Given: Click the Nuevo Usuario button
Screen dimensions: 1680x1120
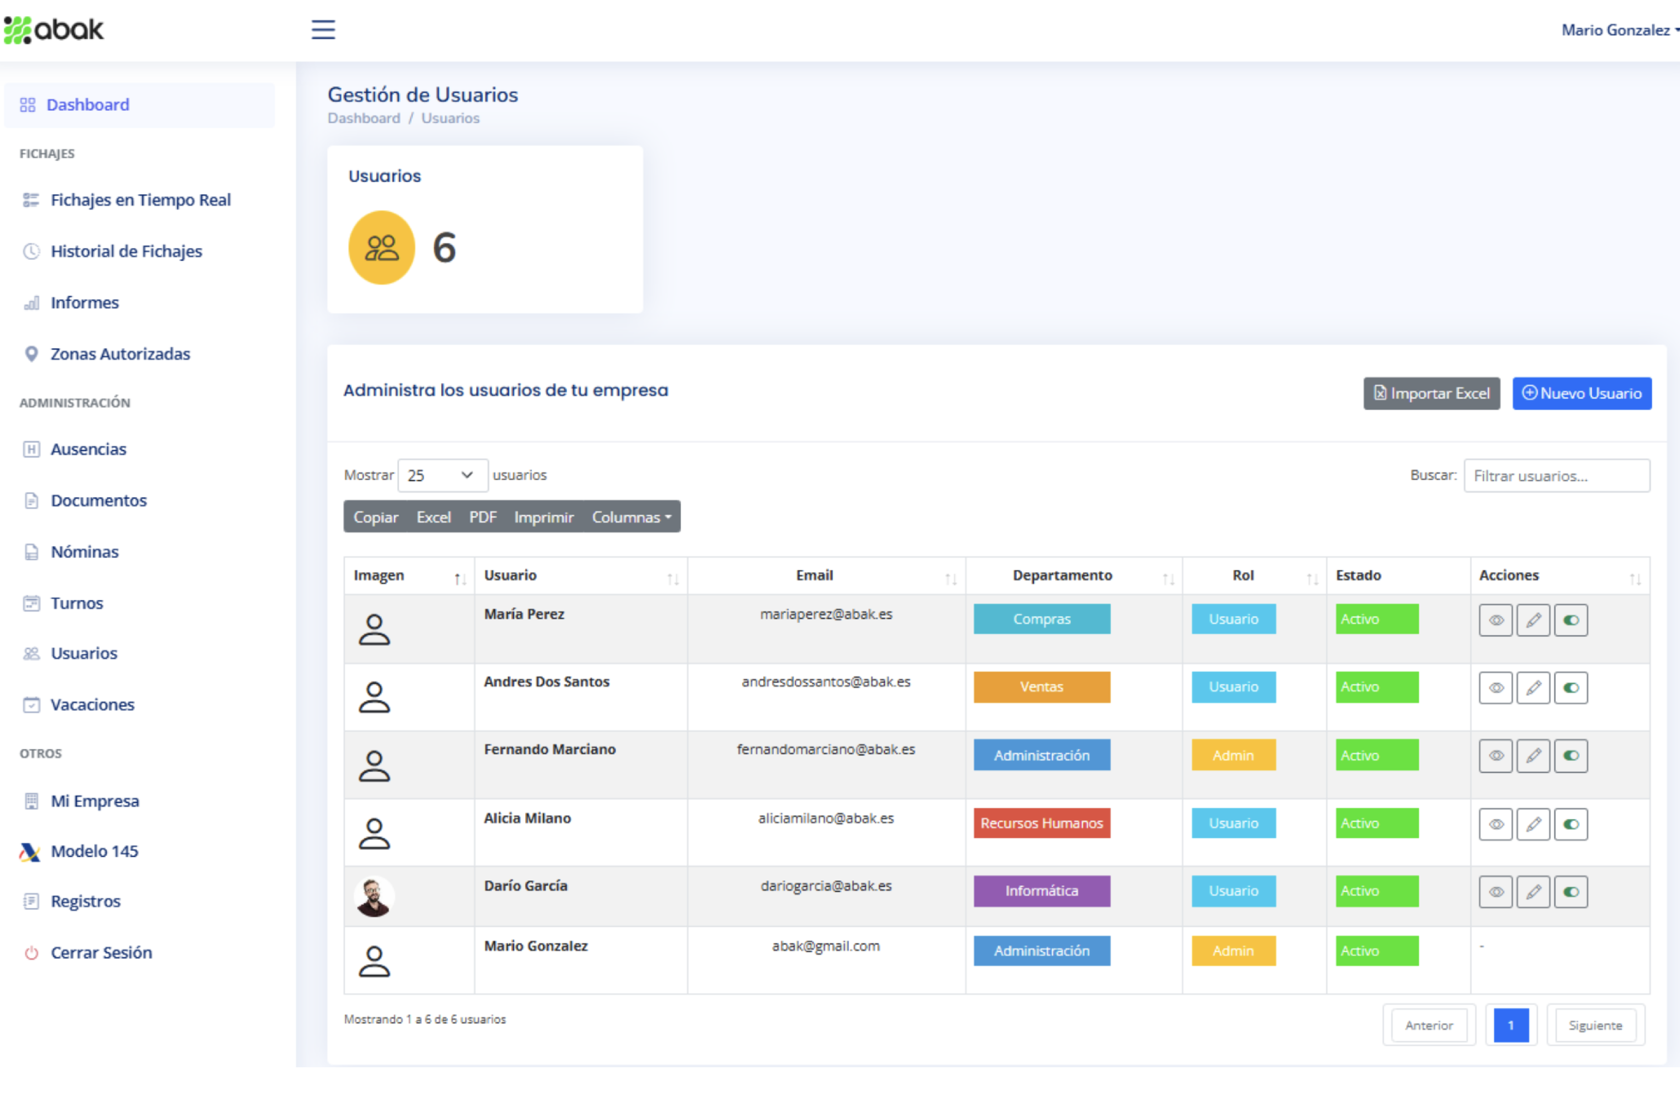Looking at the screenshot, I should (1581, 394).
